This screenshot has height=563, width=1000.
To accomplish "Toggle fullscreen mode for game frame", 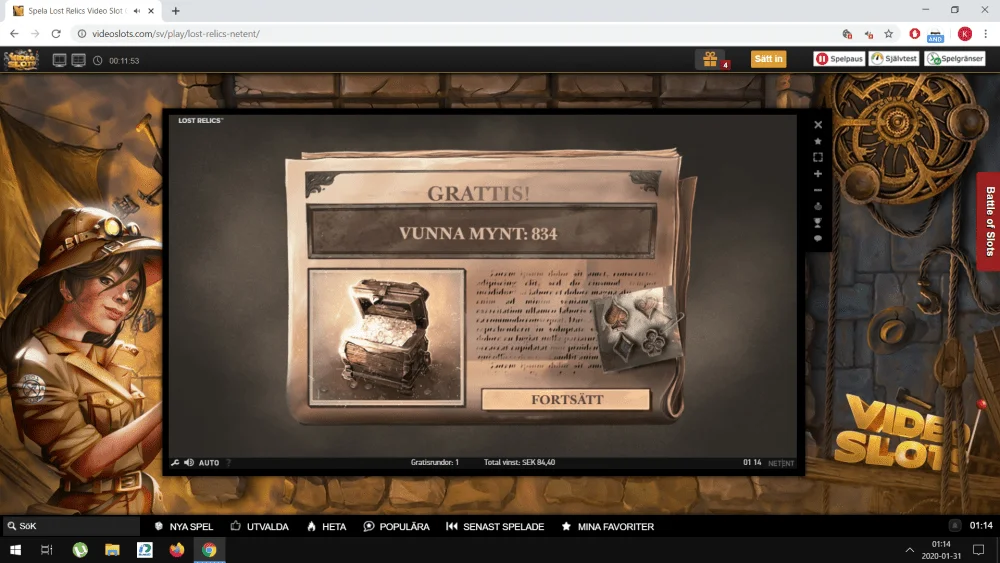I will point(818,157).
